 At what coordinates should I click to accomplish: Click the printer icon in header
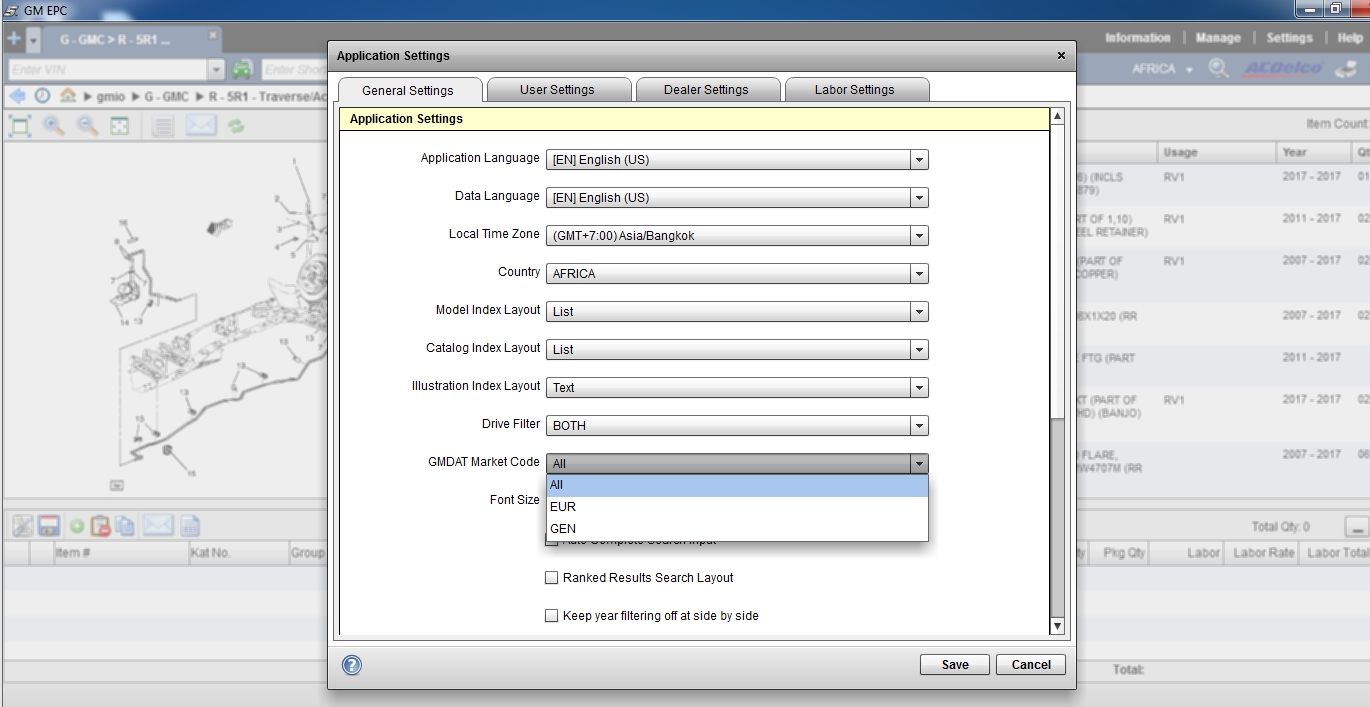[x=1349, y=68]
